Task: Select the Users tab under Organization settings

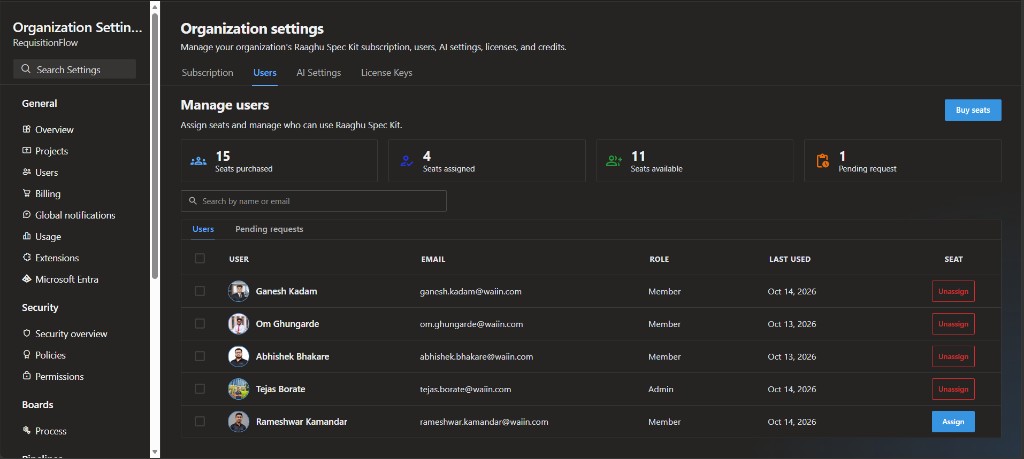Action: coord(264,72)
